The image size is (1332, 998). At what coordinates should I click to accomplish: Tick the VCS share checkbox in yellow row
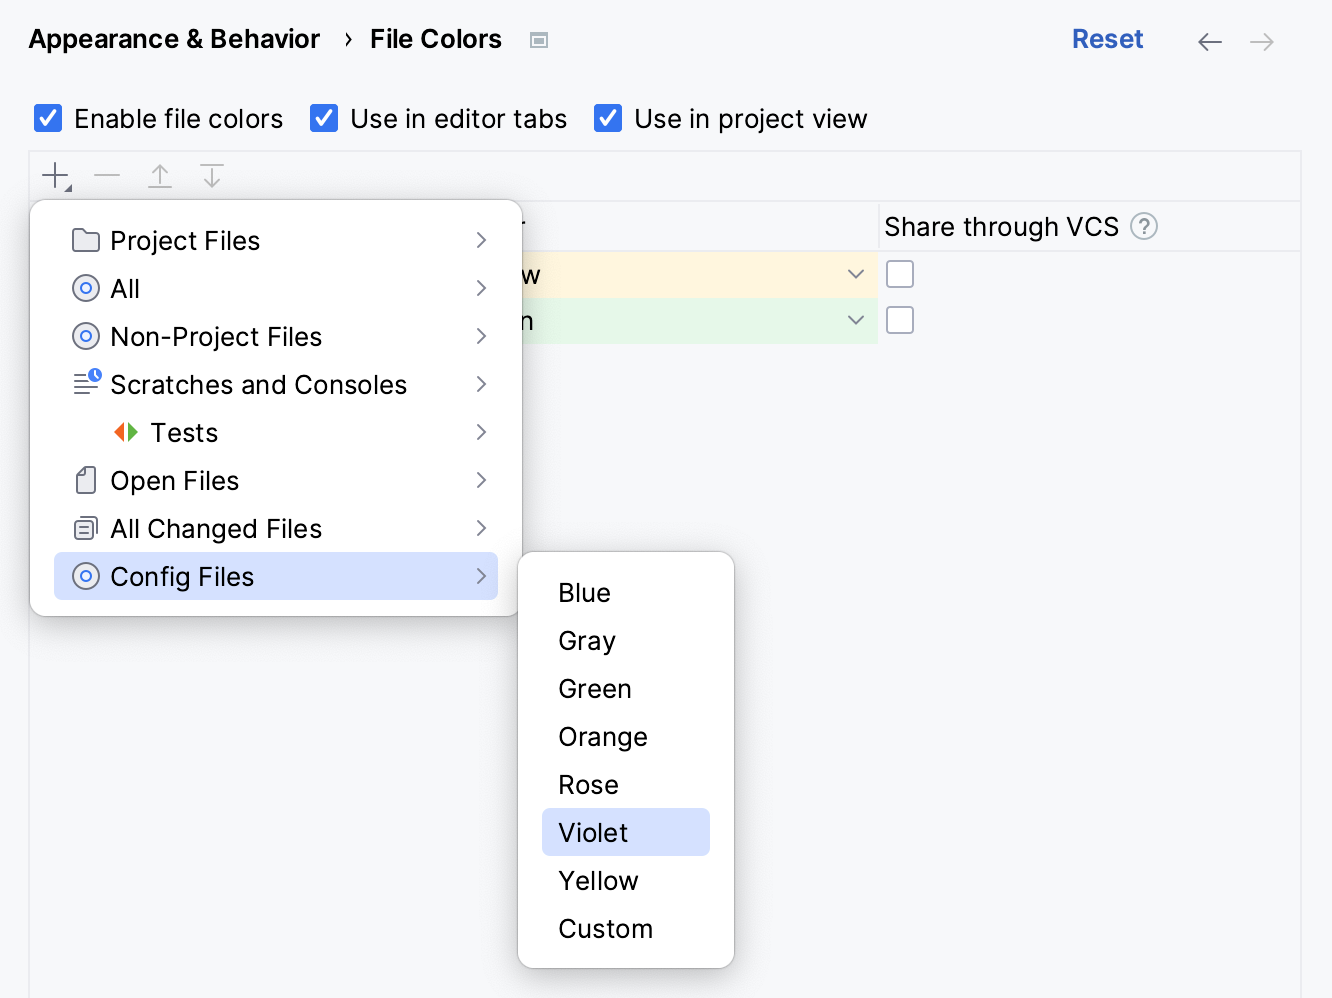[900, 274]
